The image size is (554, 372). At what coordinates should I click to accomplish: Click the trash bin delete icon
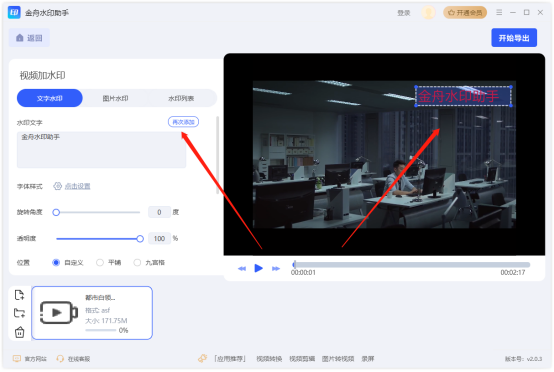tap(19, 332)
